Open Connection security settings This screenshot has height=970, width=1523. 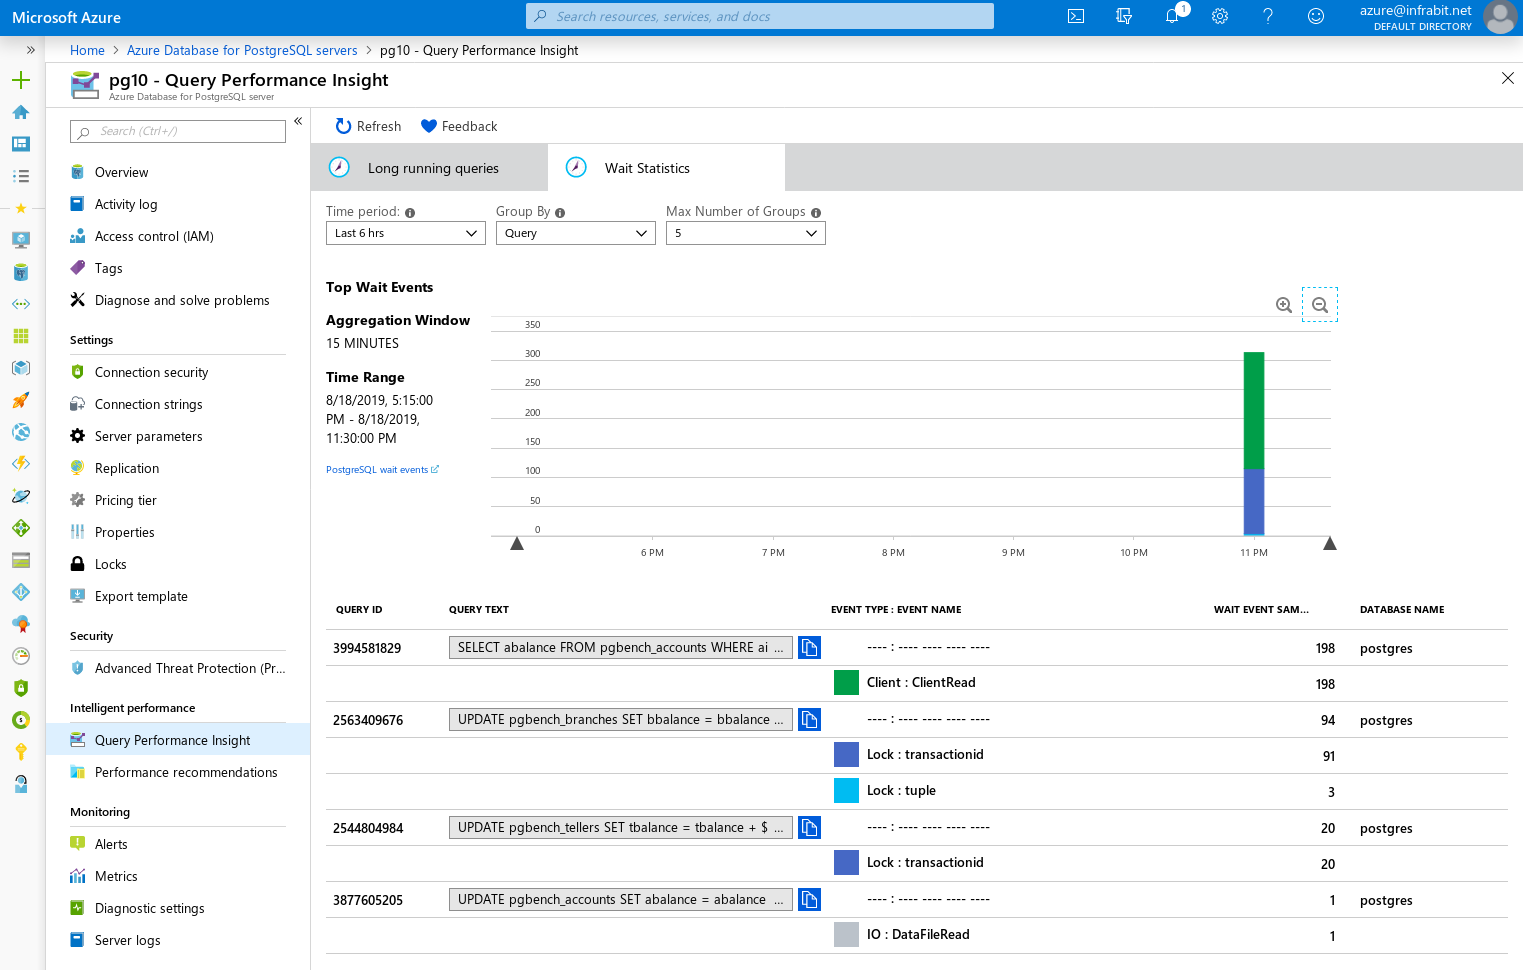(x=151, y=373)
